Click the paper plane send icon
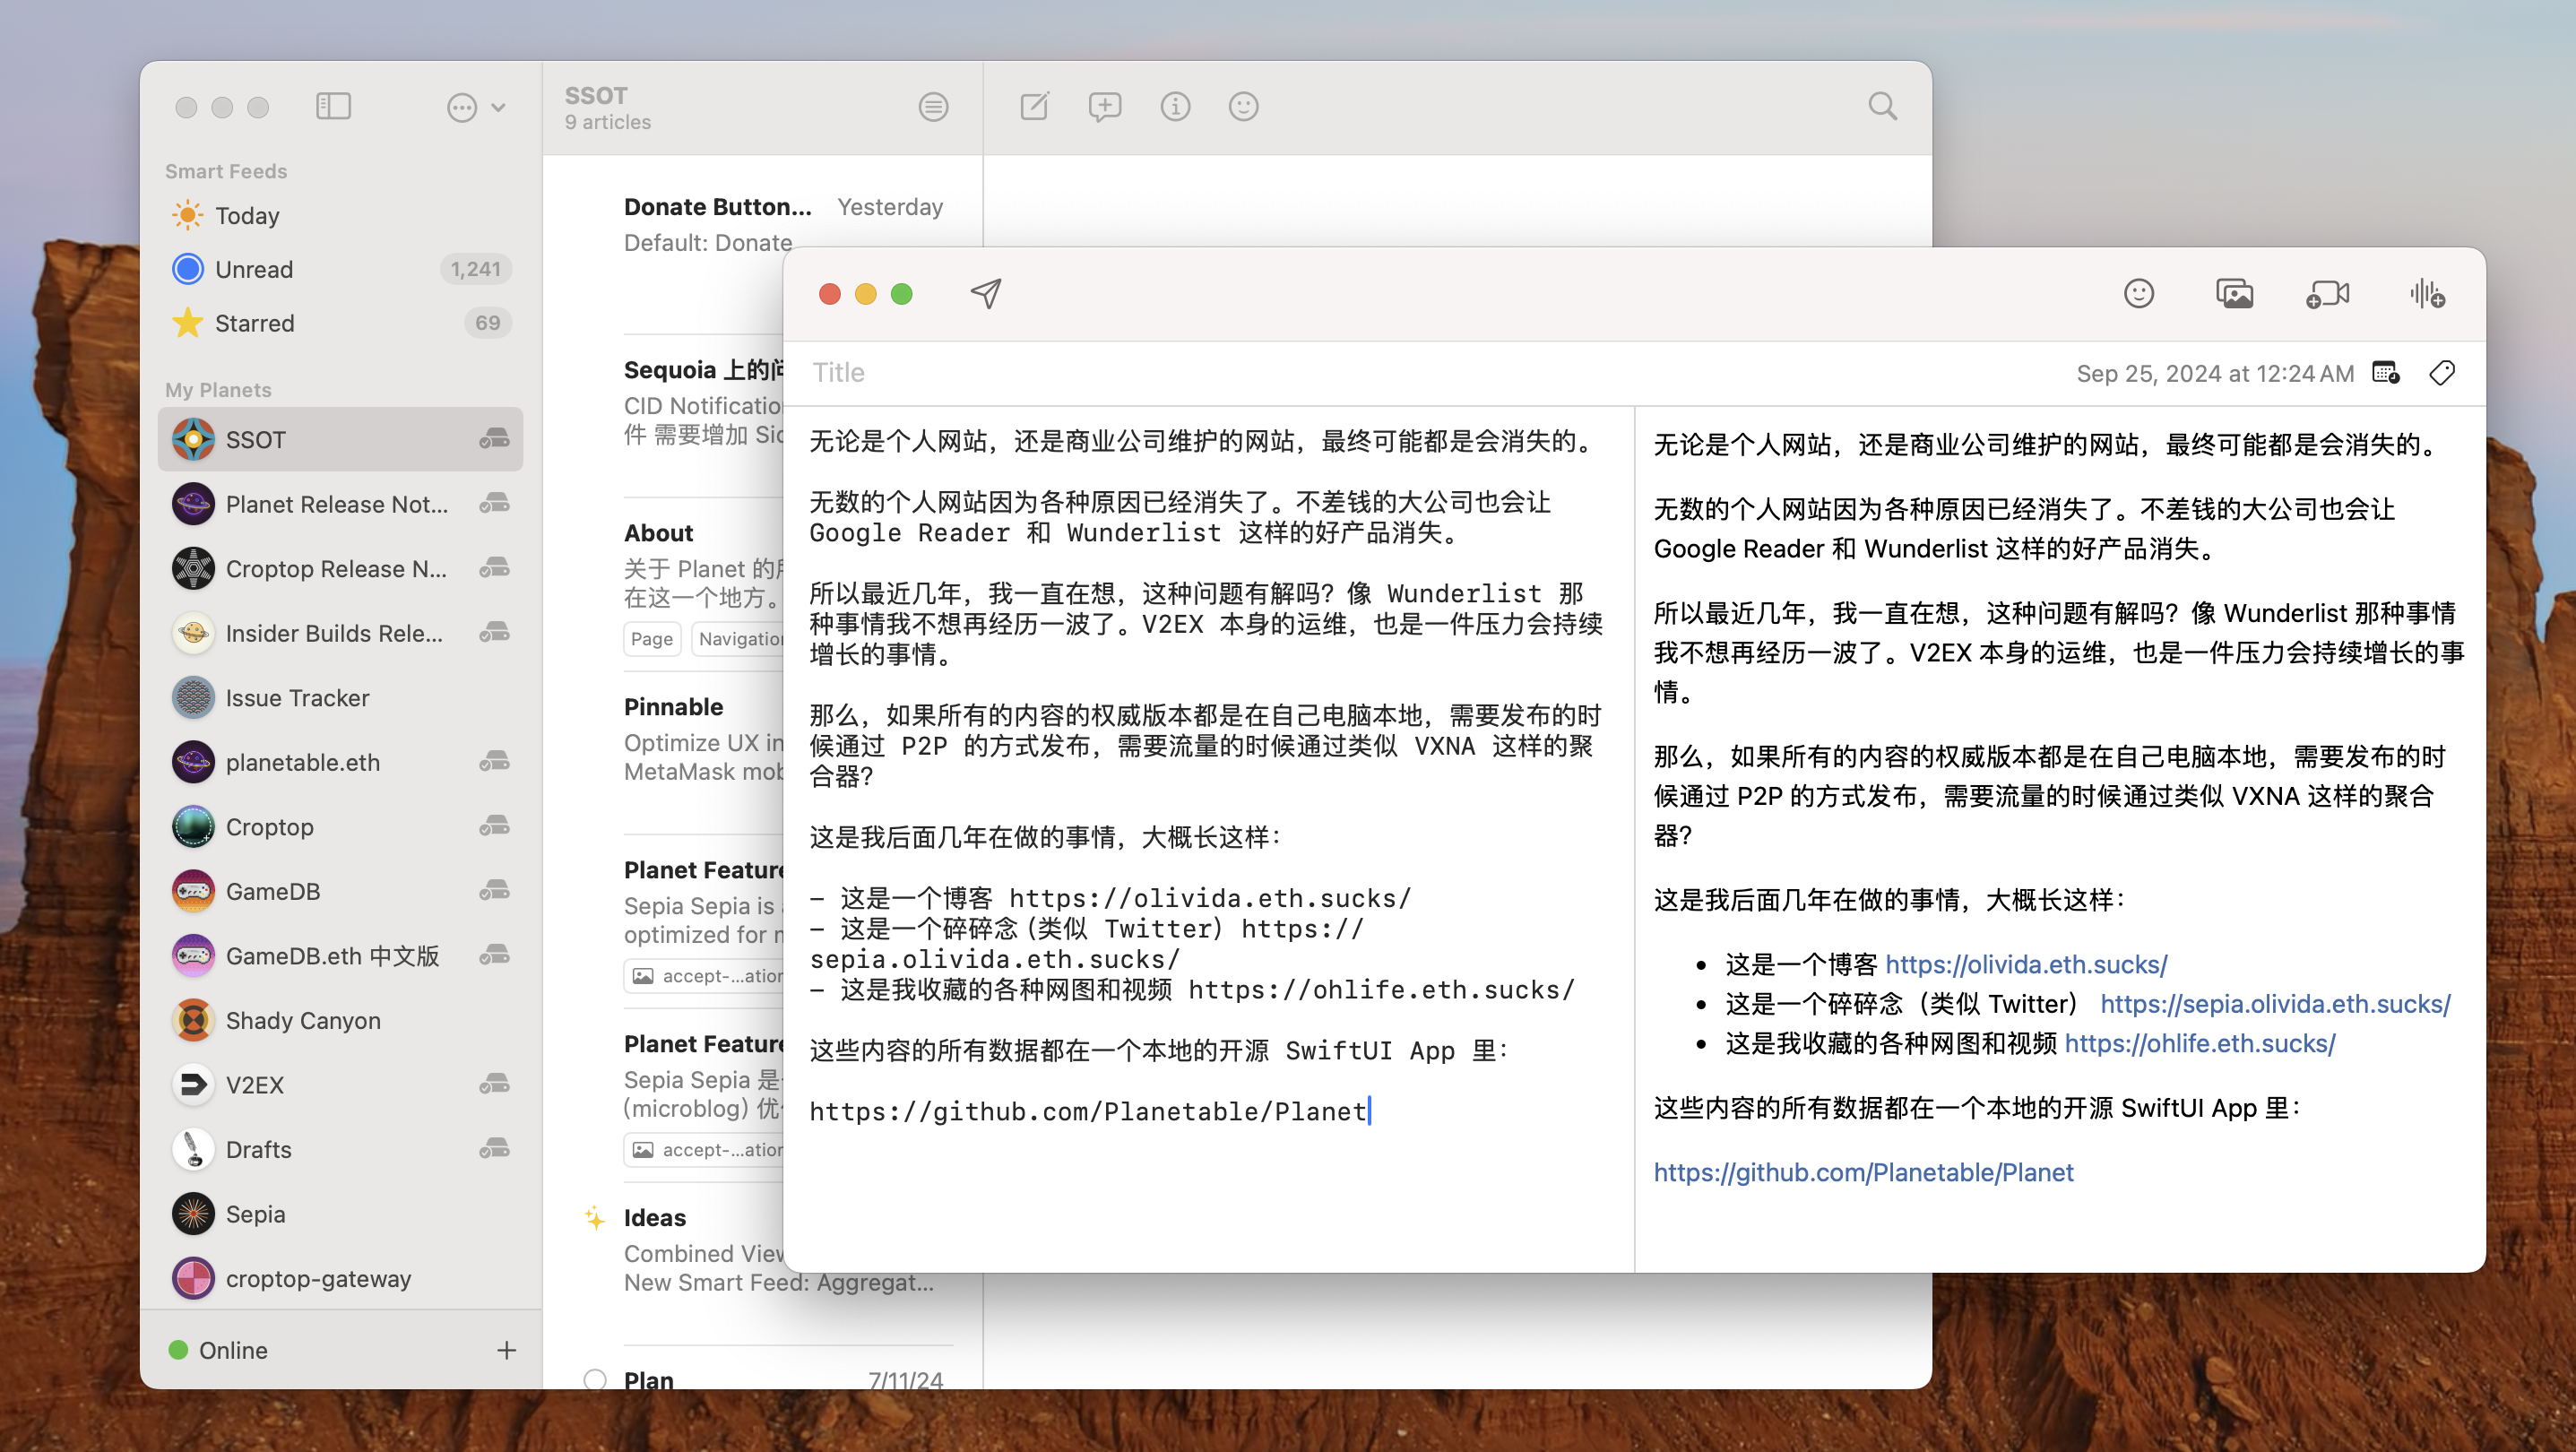The height and width of the screenshot is (1452, 2576). coord(985,293)
